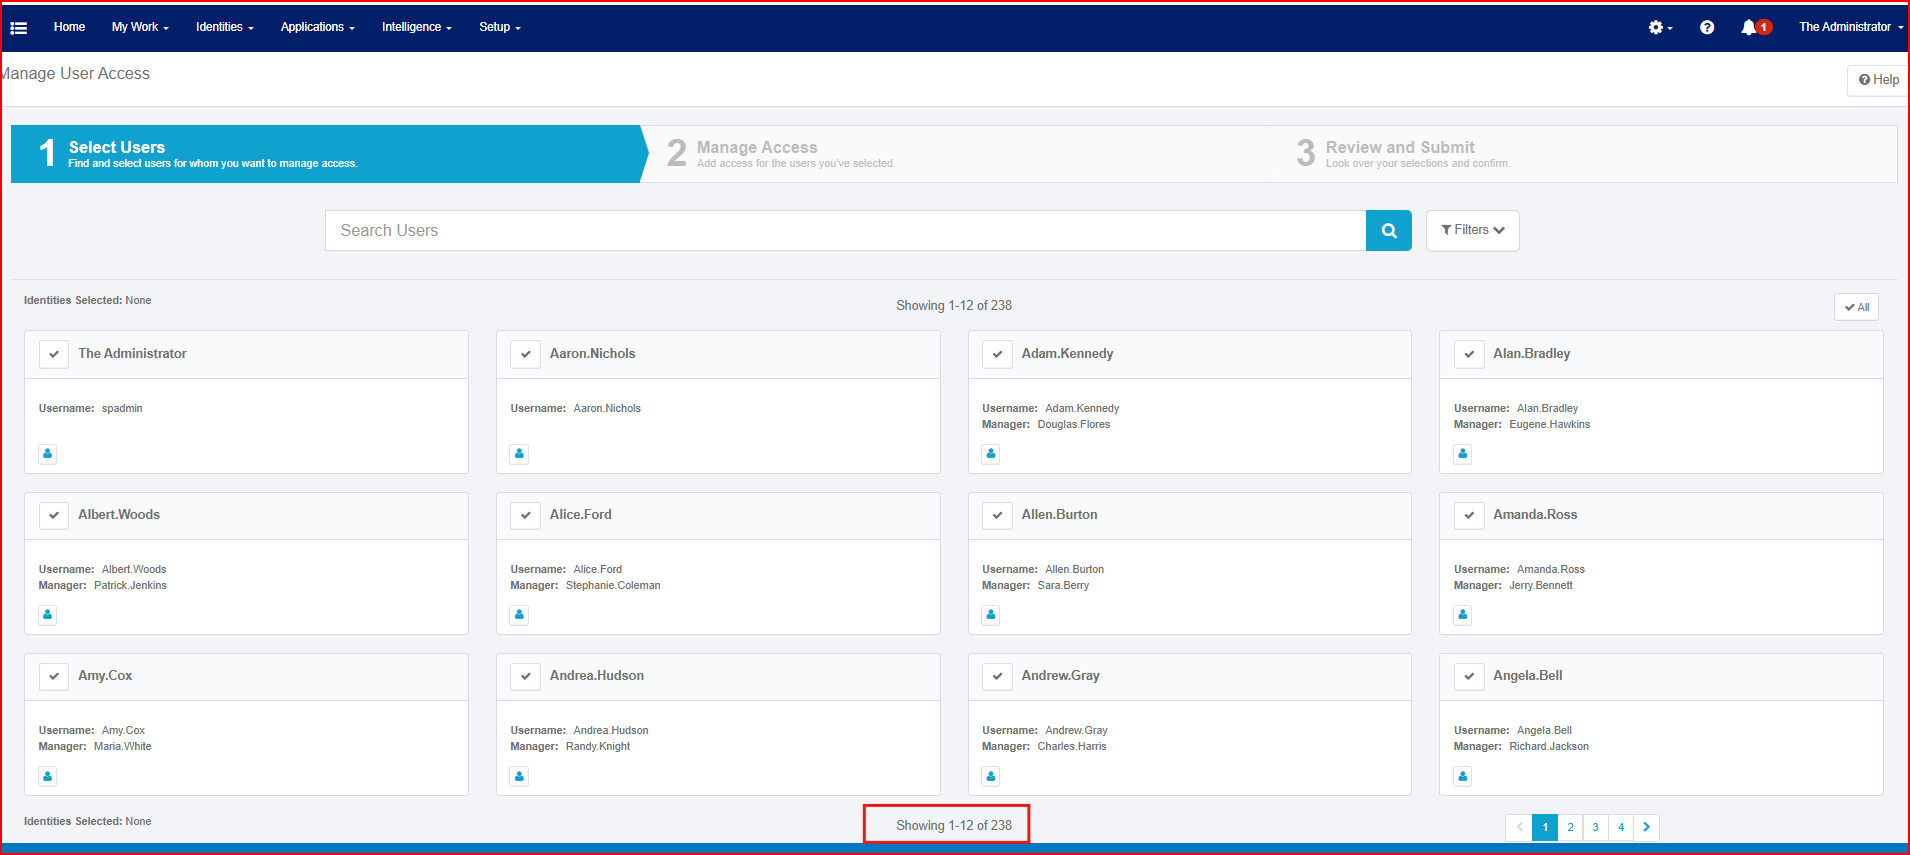
Task: Click the person icon on Andrea.Hudson card
Action: point(519,776)
